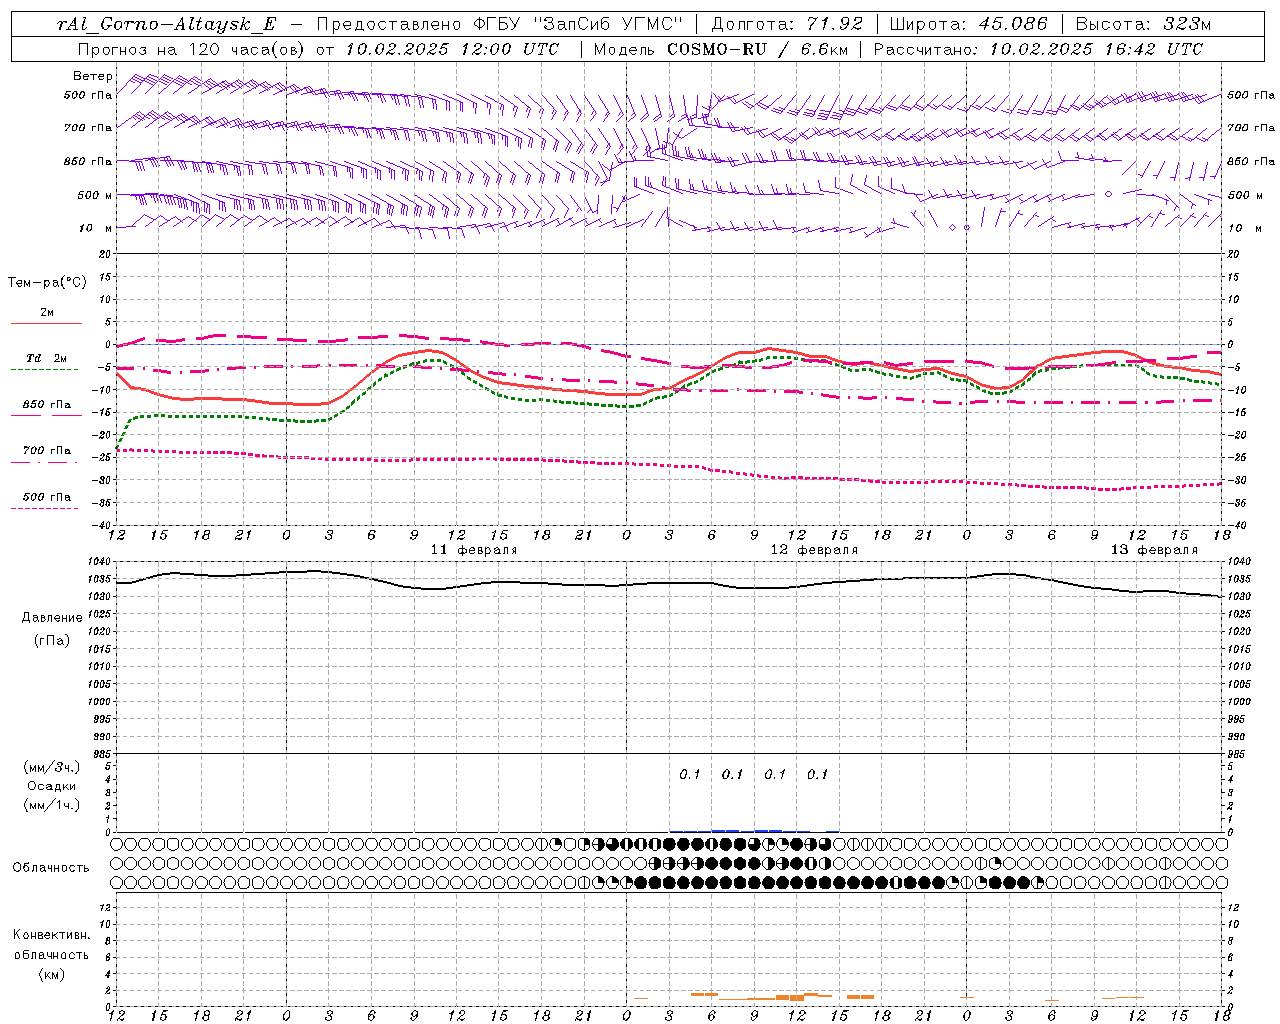
Task: Click the (мм/3ч.) precipitation unit label
Action: [52, 767]
